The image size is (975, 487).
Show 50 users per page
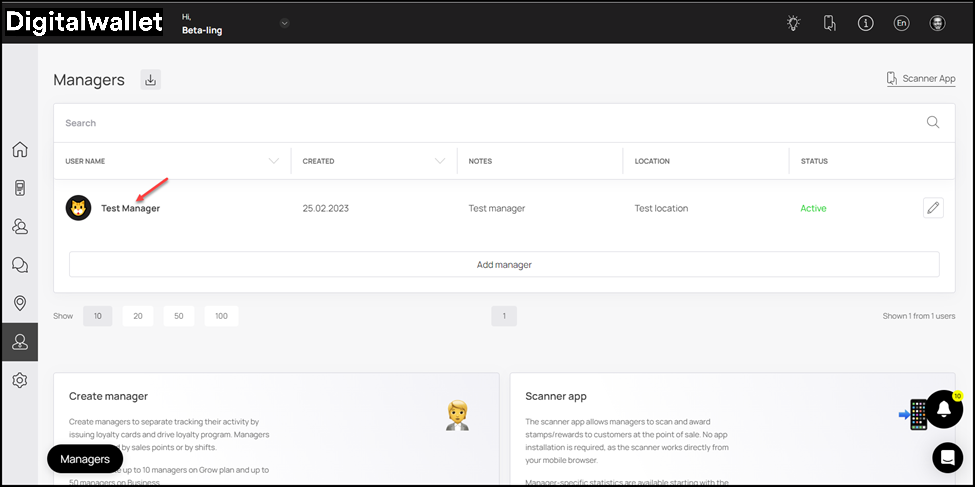pos(179,316)
